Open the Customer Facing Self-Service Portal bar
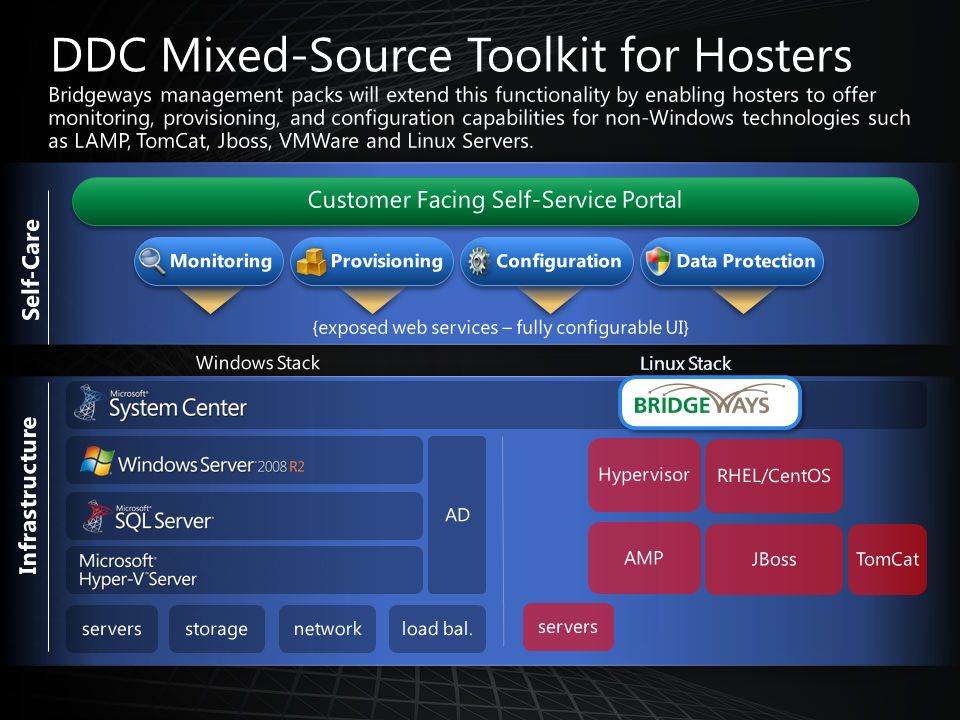Viewport: 960px width, 720px height. (x=495, y=201)
